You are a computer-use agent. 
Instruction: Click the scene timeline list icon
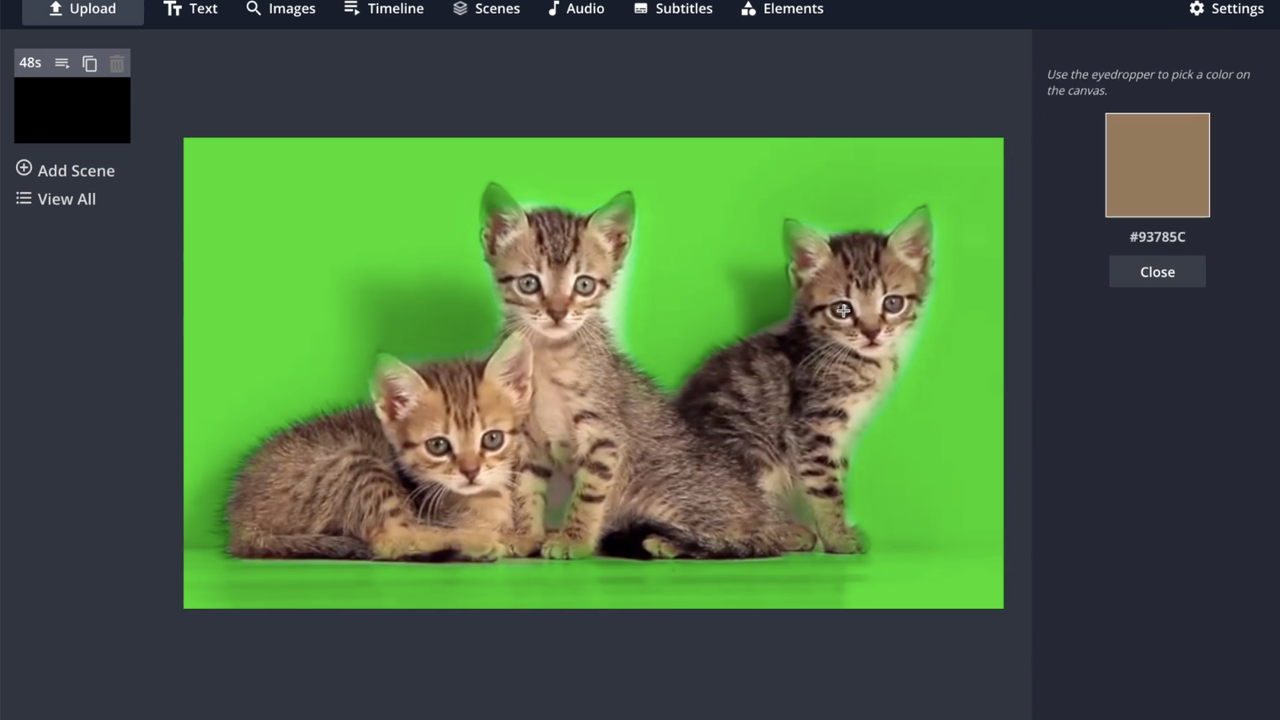tap(62, 63)
